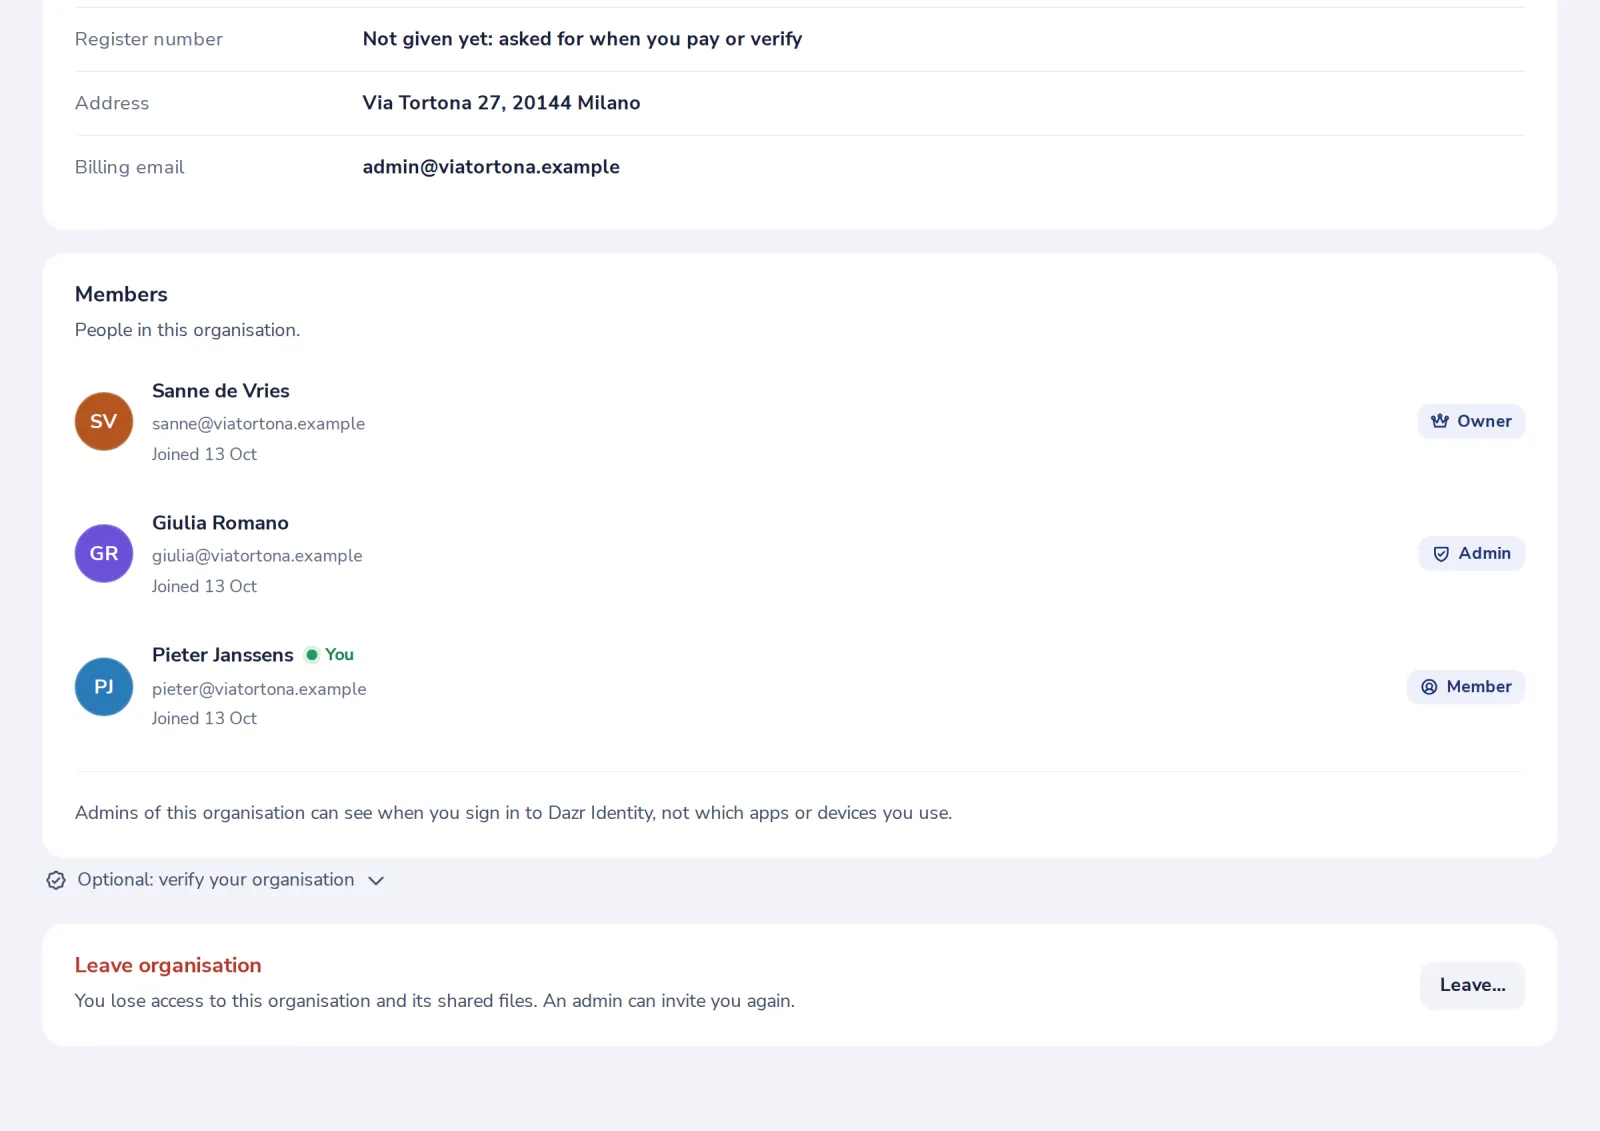This screenshot has width=1600, height=1131.
Task: Click sanne@viatortona.example email
Action: (x=258, y=424)
